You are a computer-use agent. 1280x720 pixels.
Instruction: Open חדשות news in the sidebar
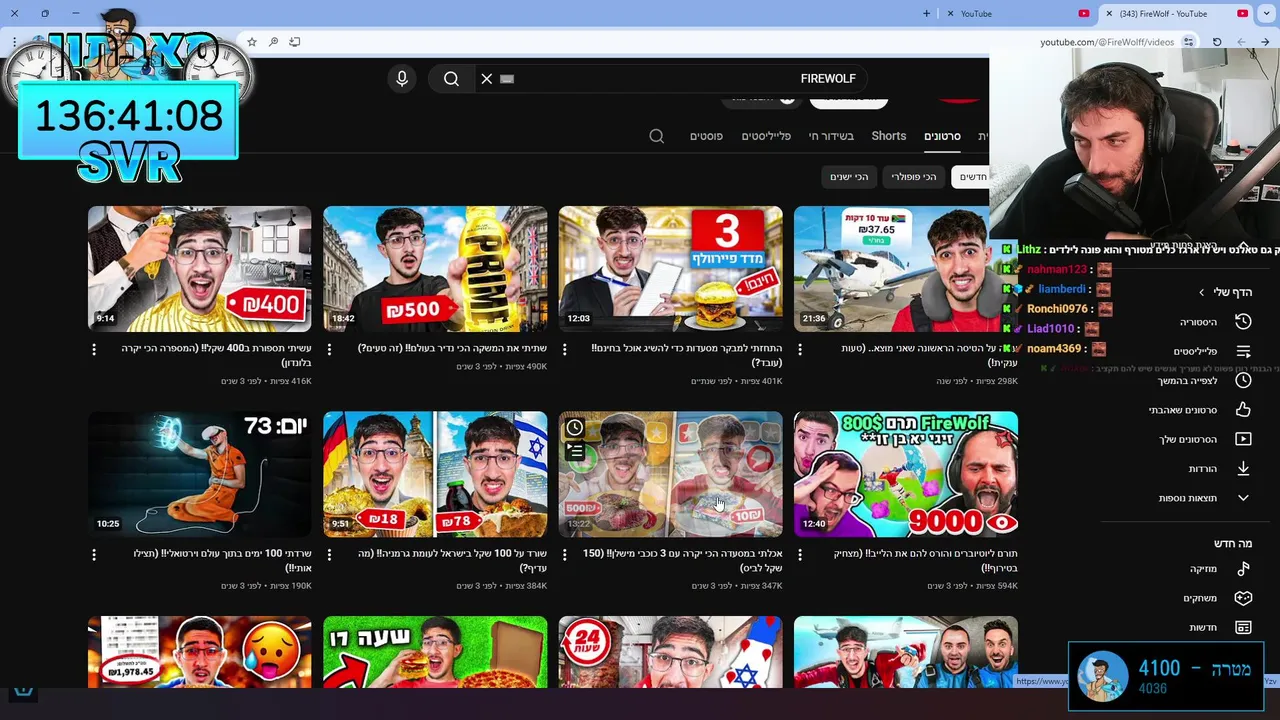click(x=1220, y=627)
